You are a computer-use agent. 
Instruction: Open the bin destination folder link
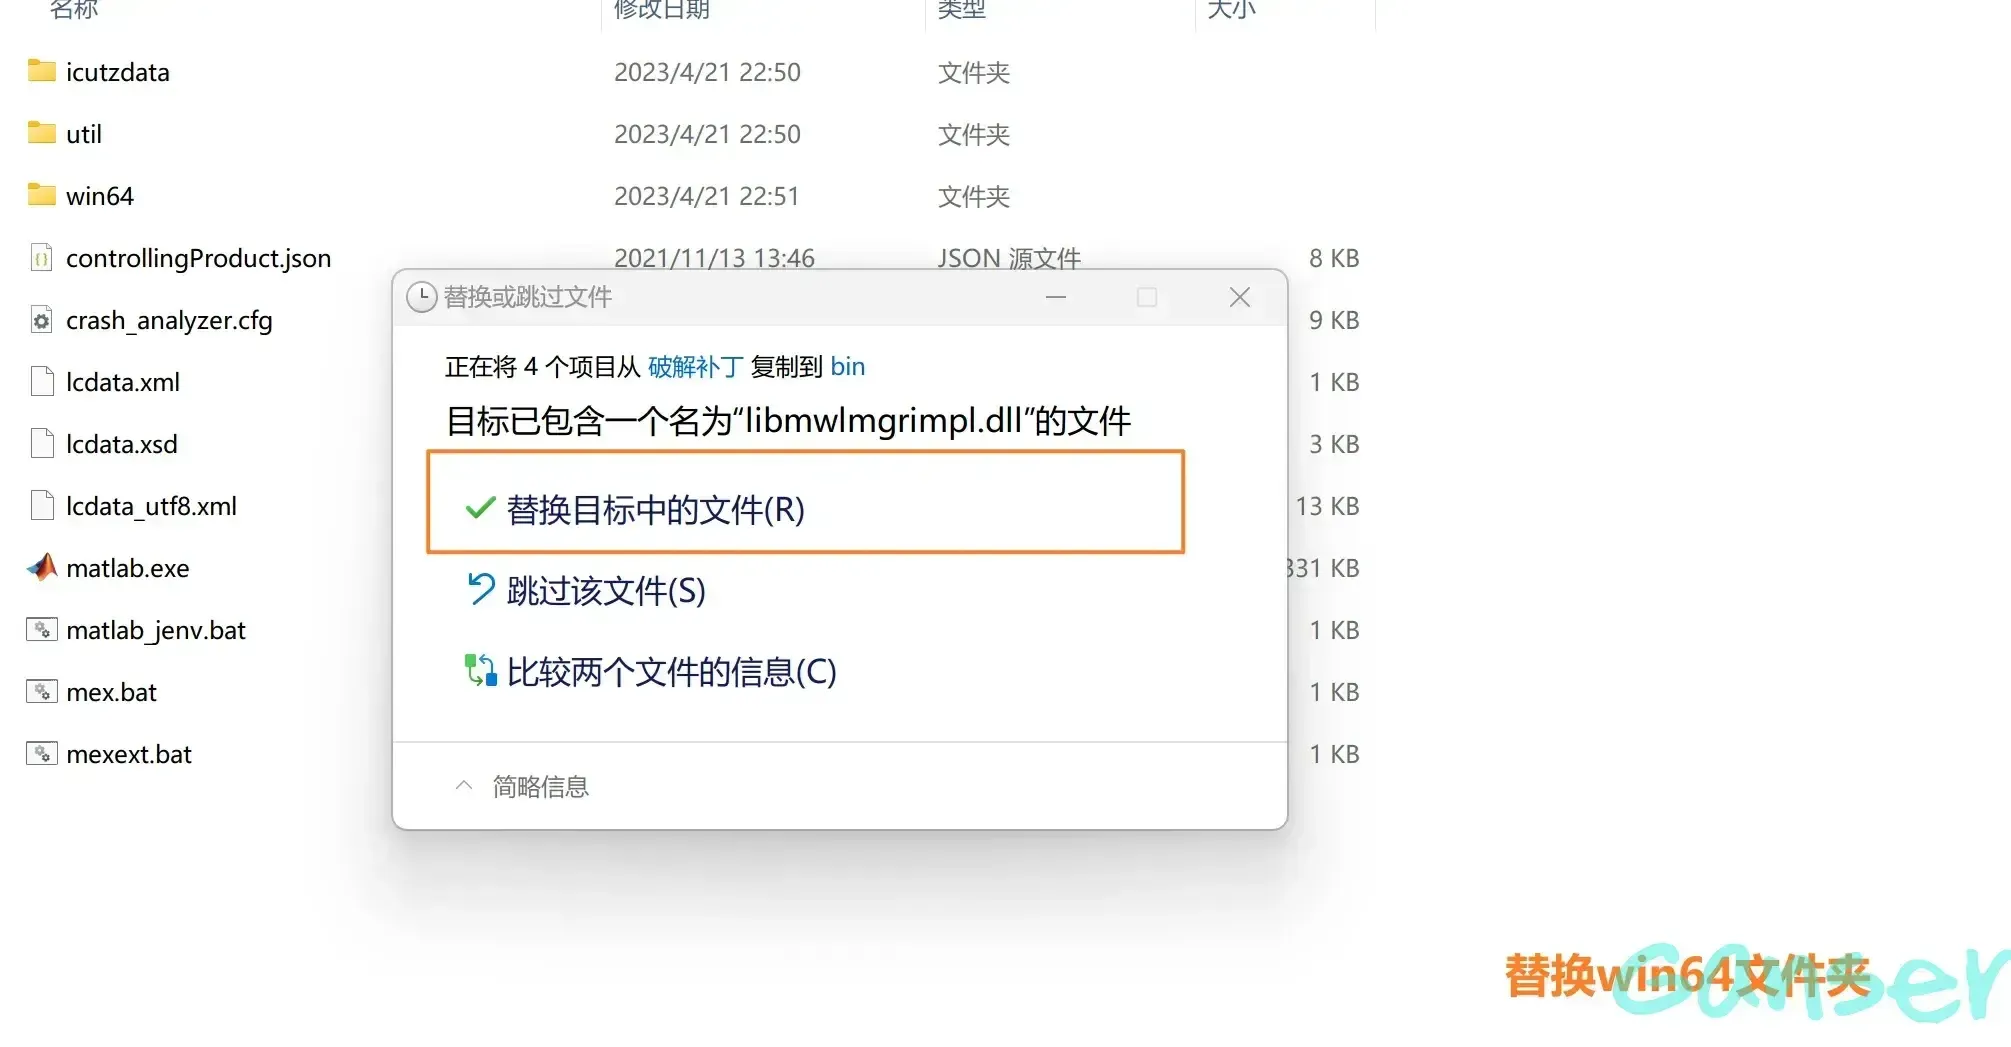coord(847,367)
